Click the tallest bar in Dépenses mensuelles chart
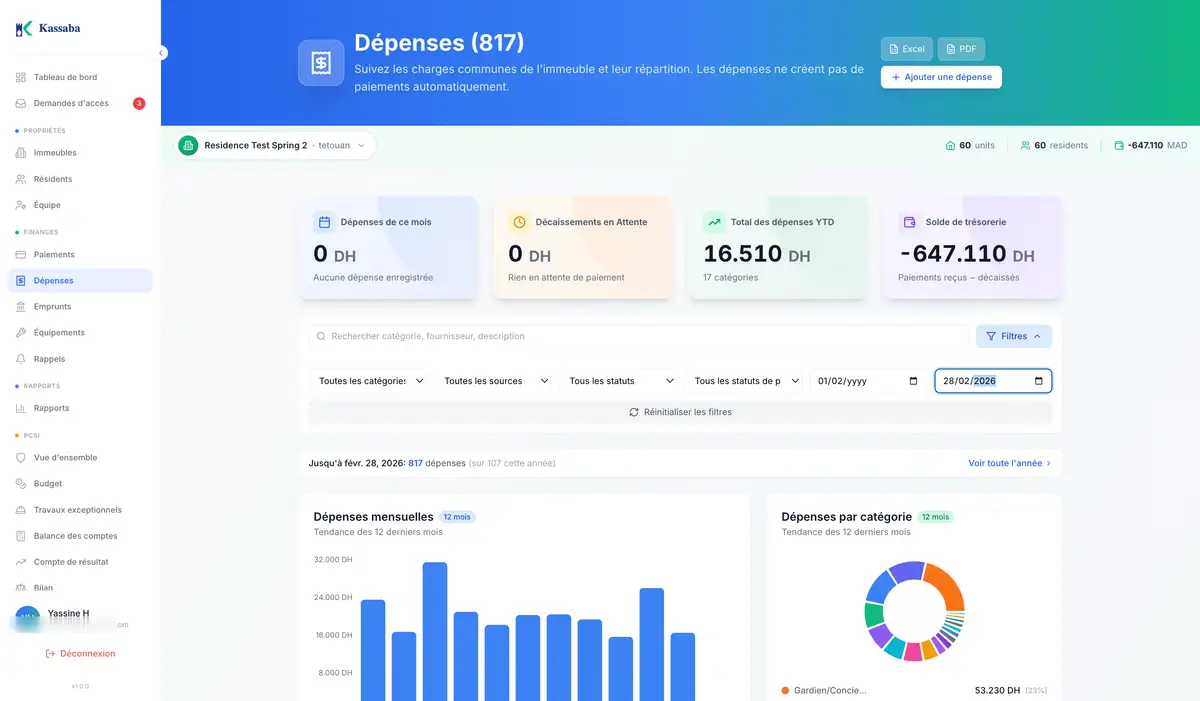This screenshot has height=701, width=1200. [435, 631]
